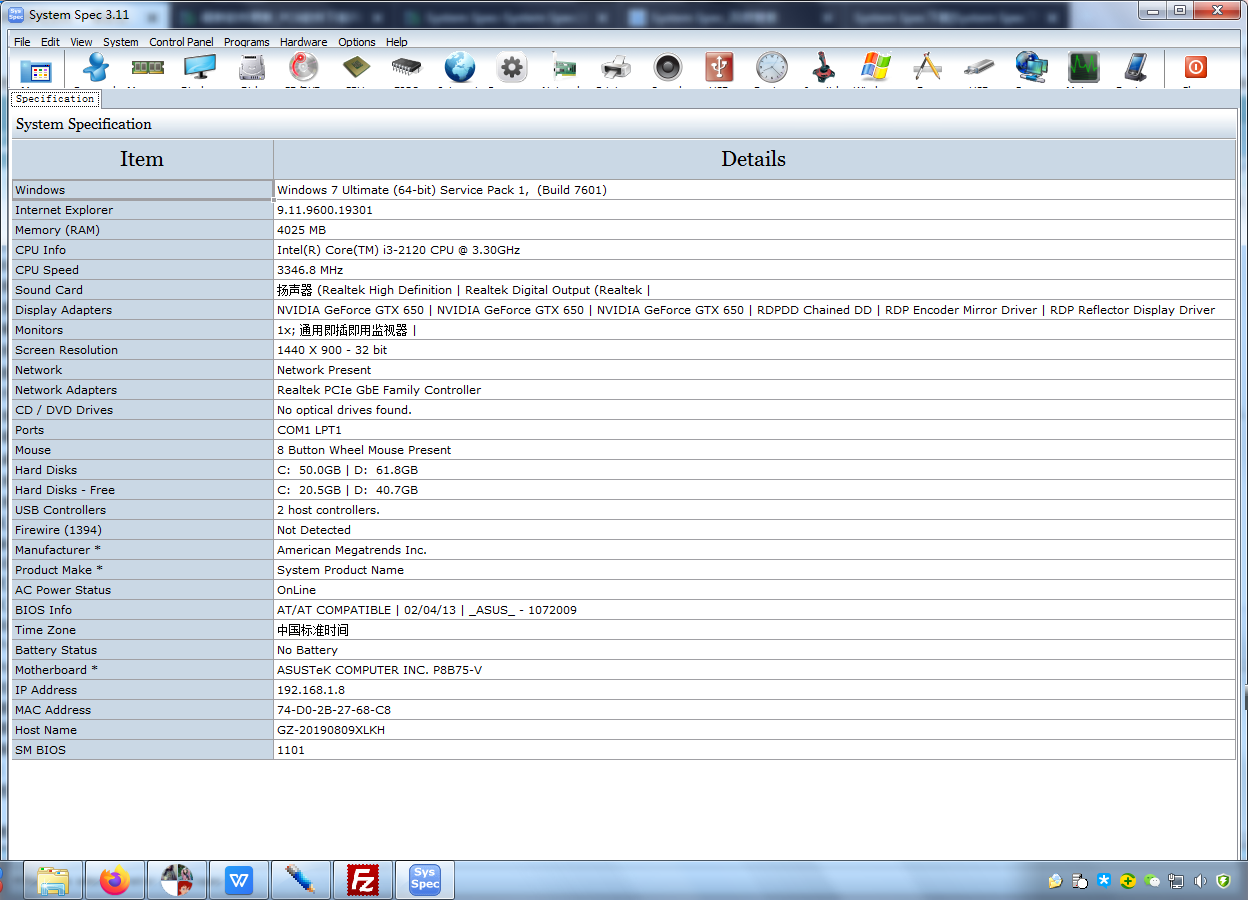Click the red power shutdown toolbar icon

point(1196,67)
